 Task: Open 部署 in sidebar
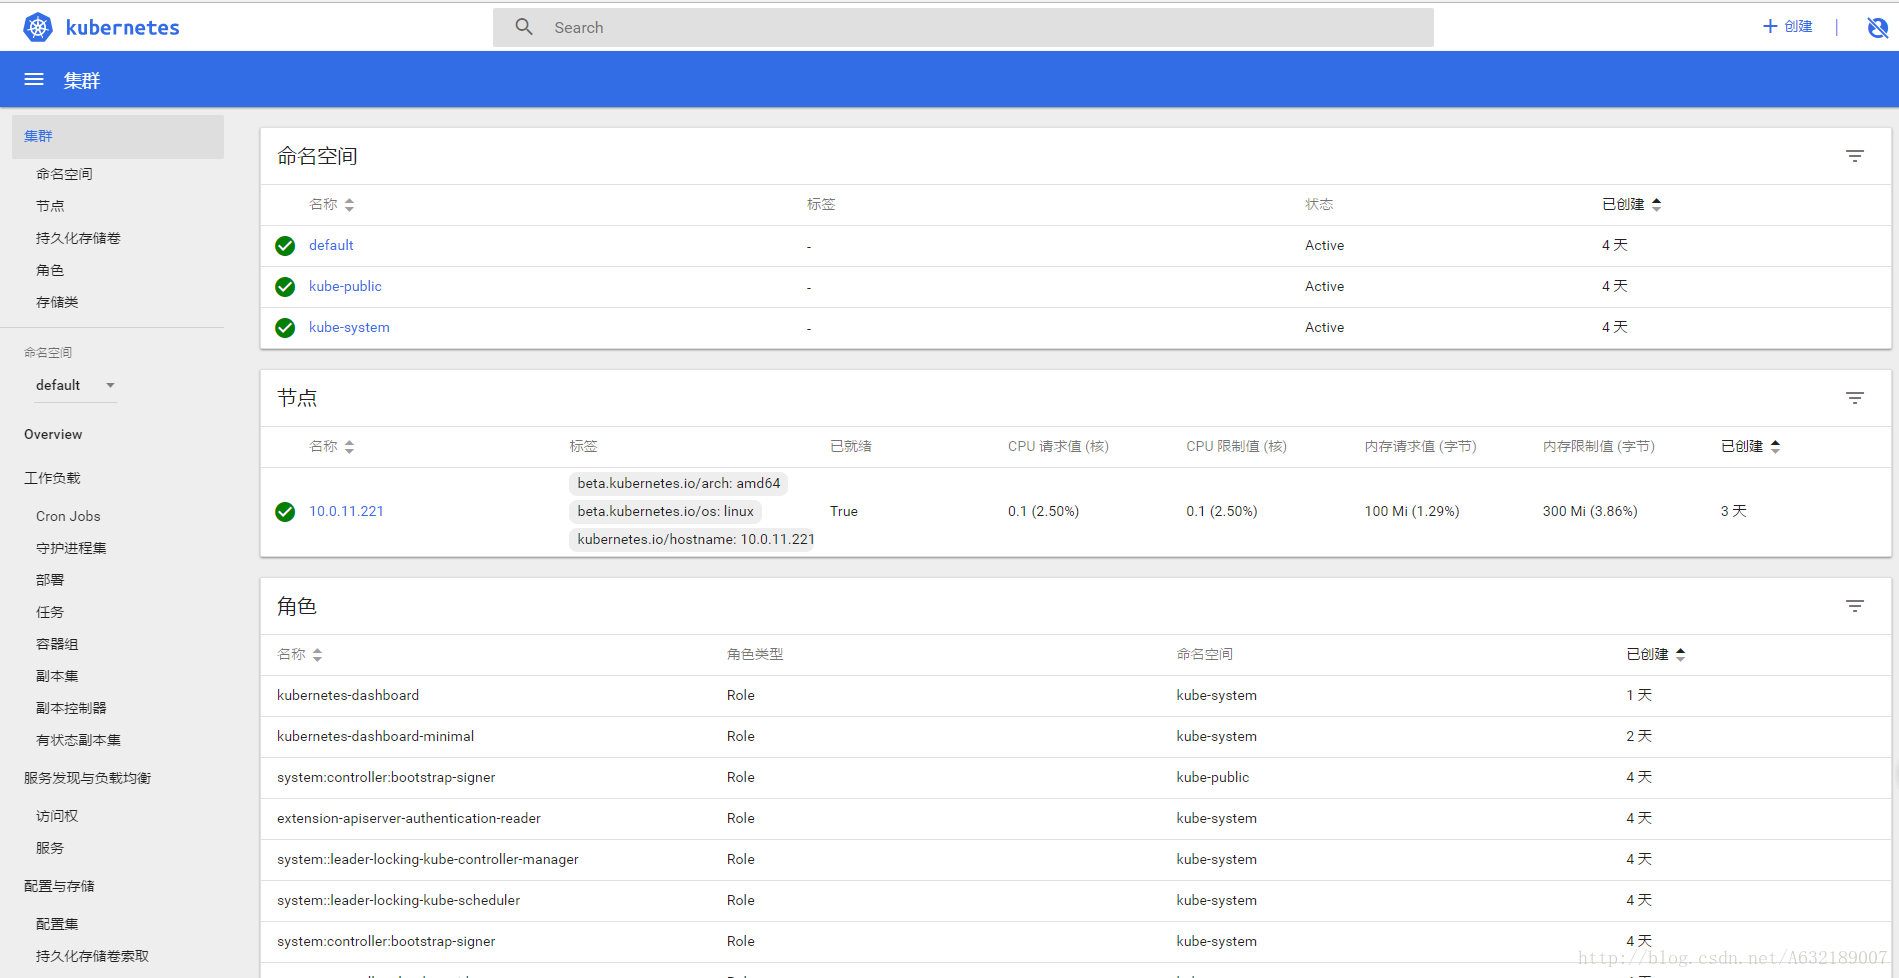[50, 580]
